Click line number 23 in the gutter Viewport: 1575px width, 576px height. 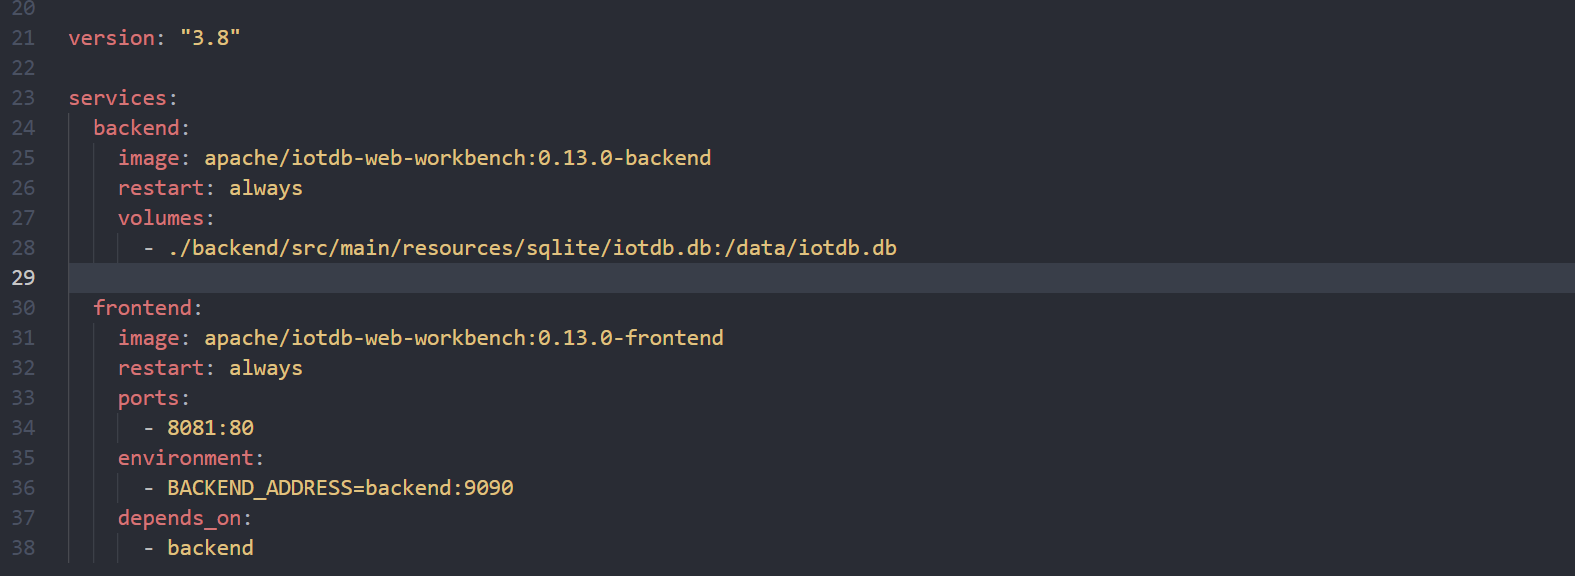tap(23, 98)
